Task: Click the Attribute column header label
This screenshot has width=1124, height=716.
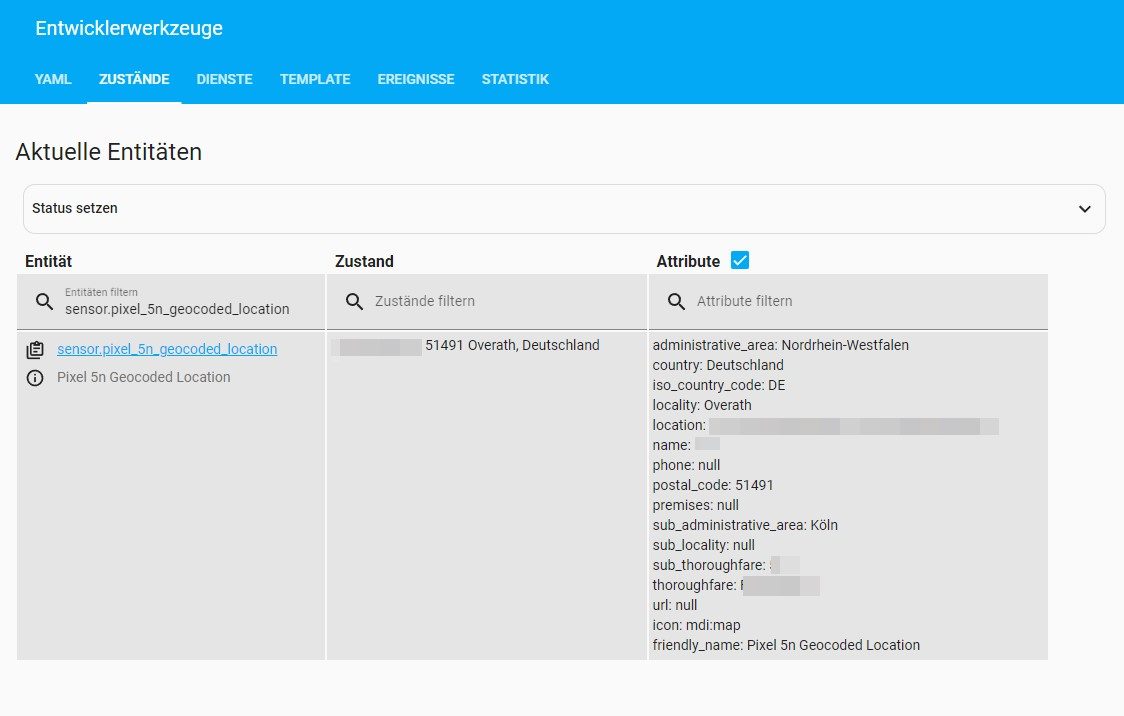Action: [688, 261]
